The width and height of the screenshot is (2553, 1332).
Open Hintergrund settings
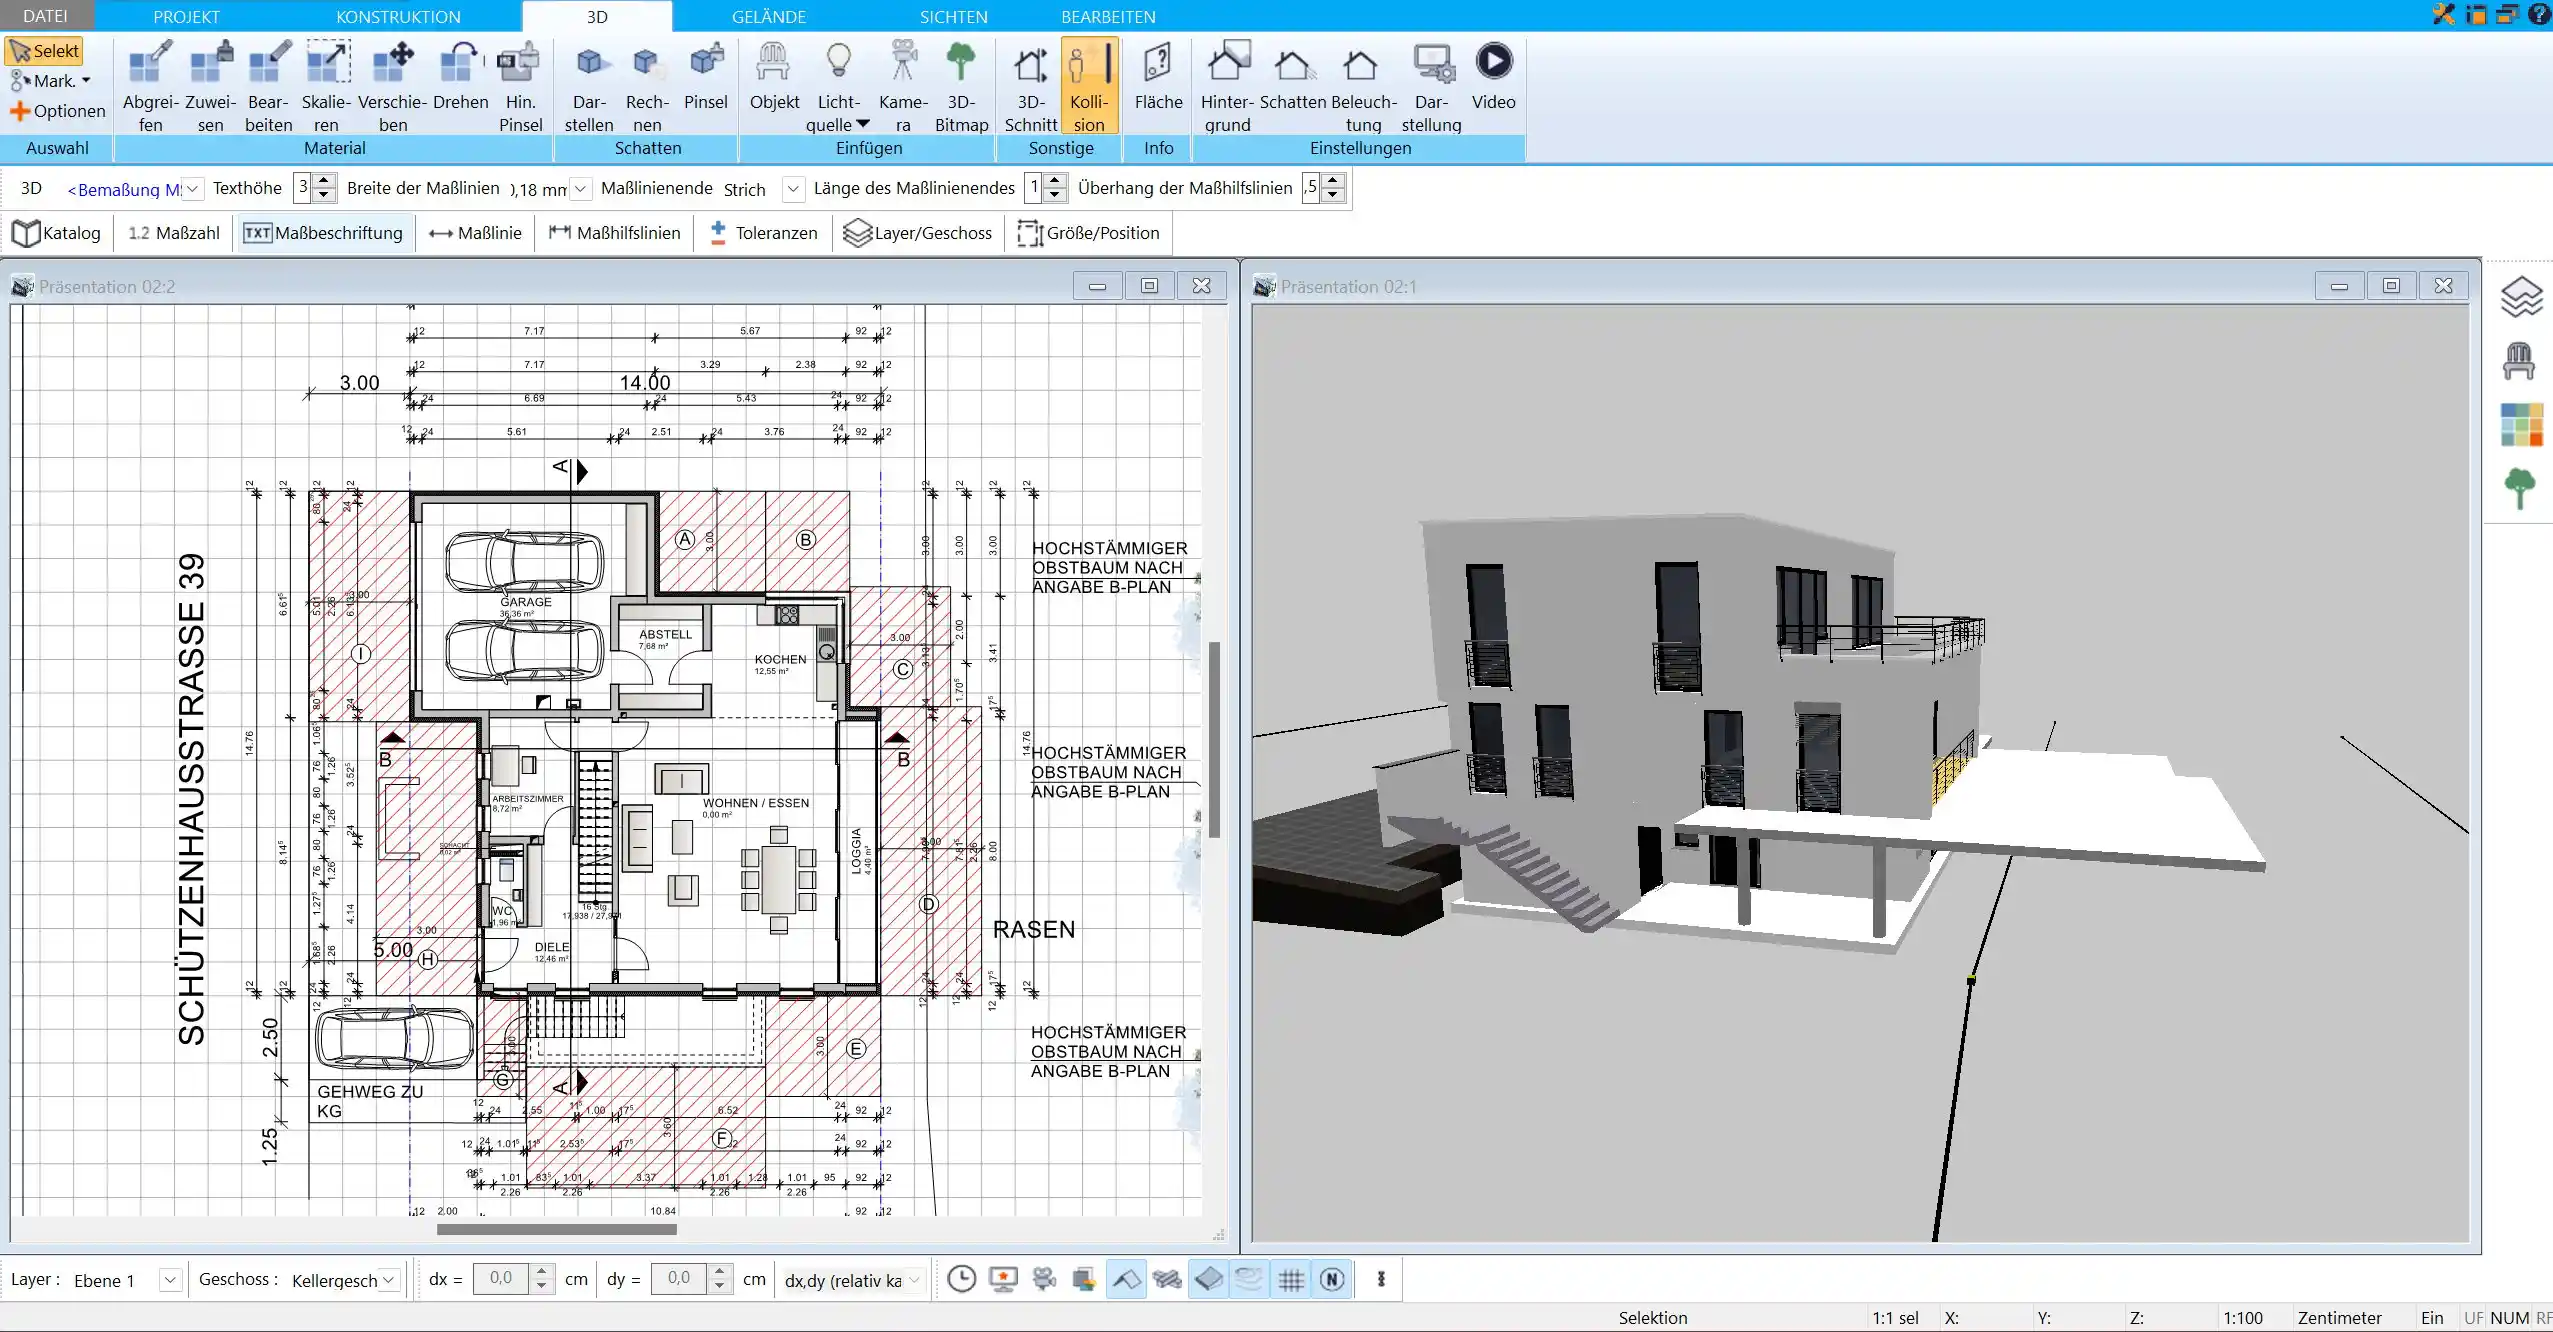coord(1227,87)
